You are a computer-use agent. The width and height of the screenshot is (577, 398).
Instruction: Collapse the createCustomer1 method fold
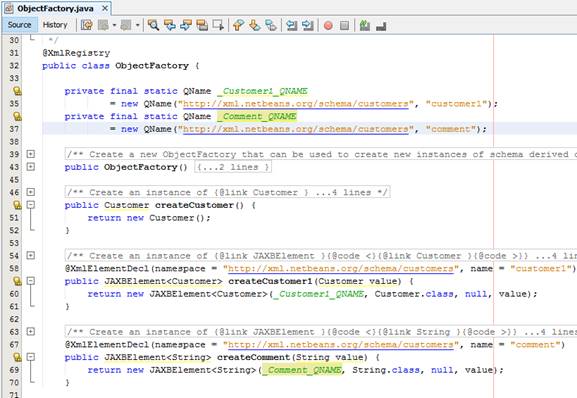[31, 281]
